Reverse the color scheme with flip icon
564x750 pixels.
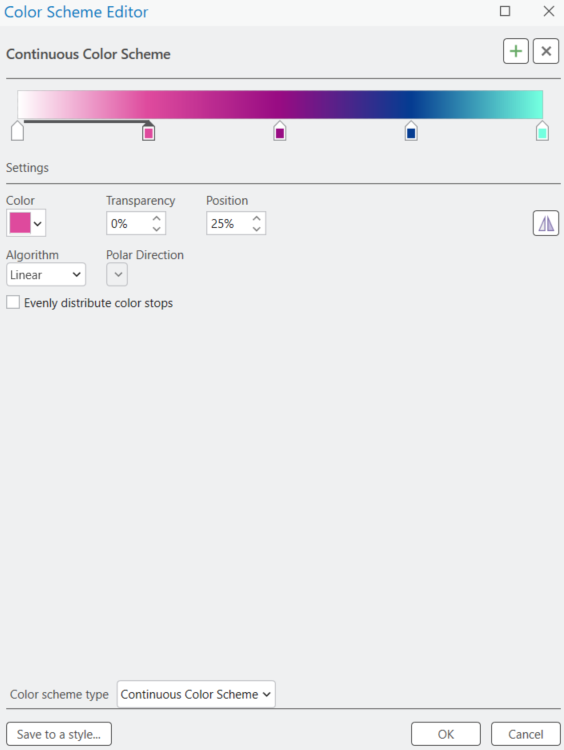546,223
